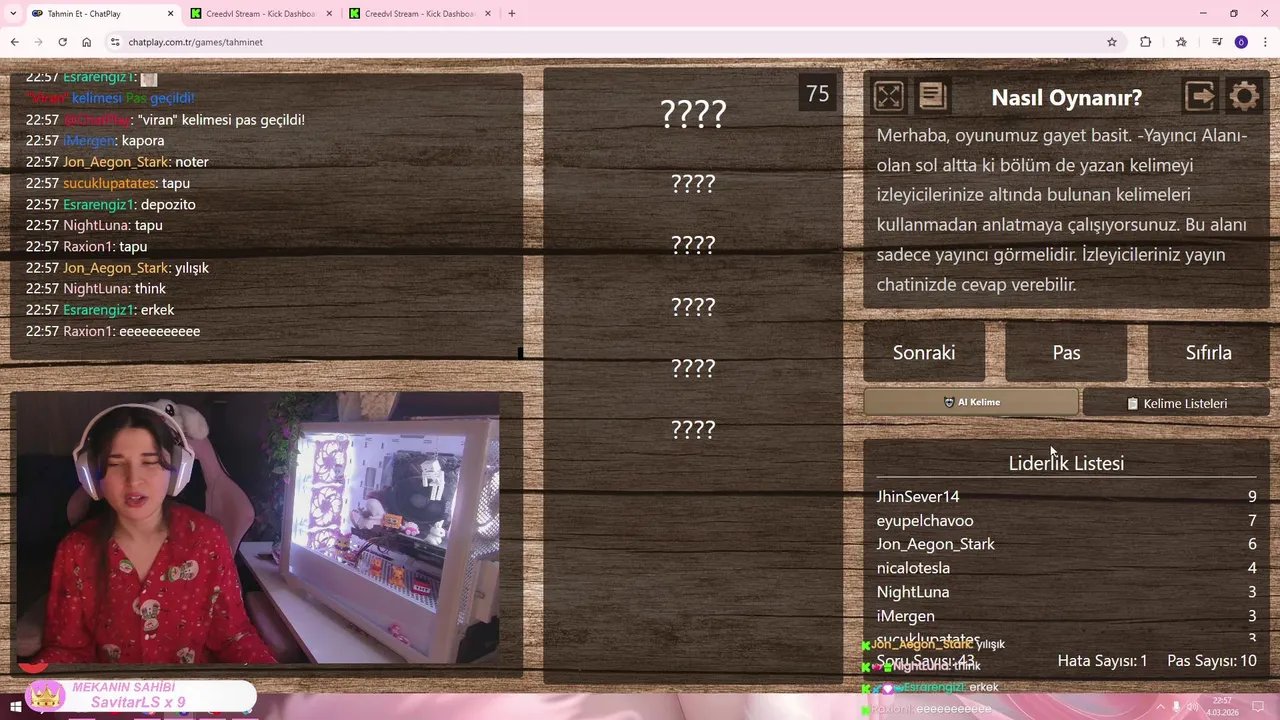This screenshot has height=720, width=1280.
Task: Click the 75 timer counter
Action: click(817, 93)
